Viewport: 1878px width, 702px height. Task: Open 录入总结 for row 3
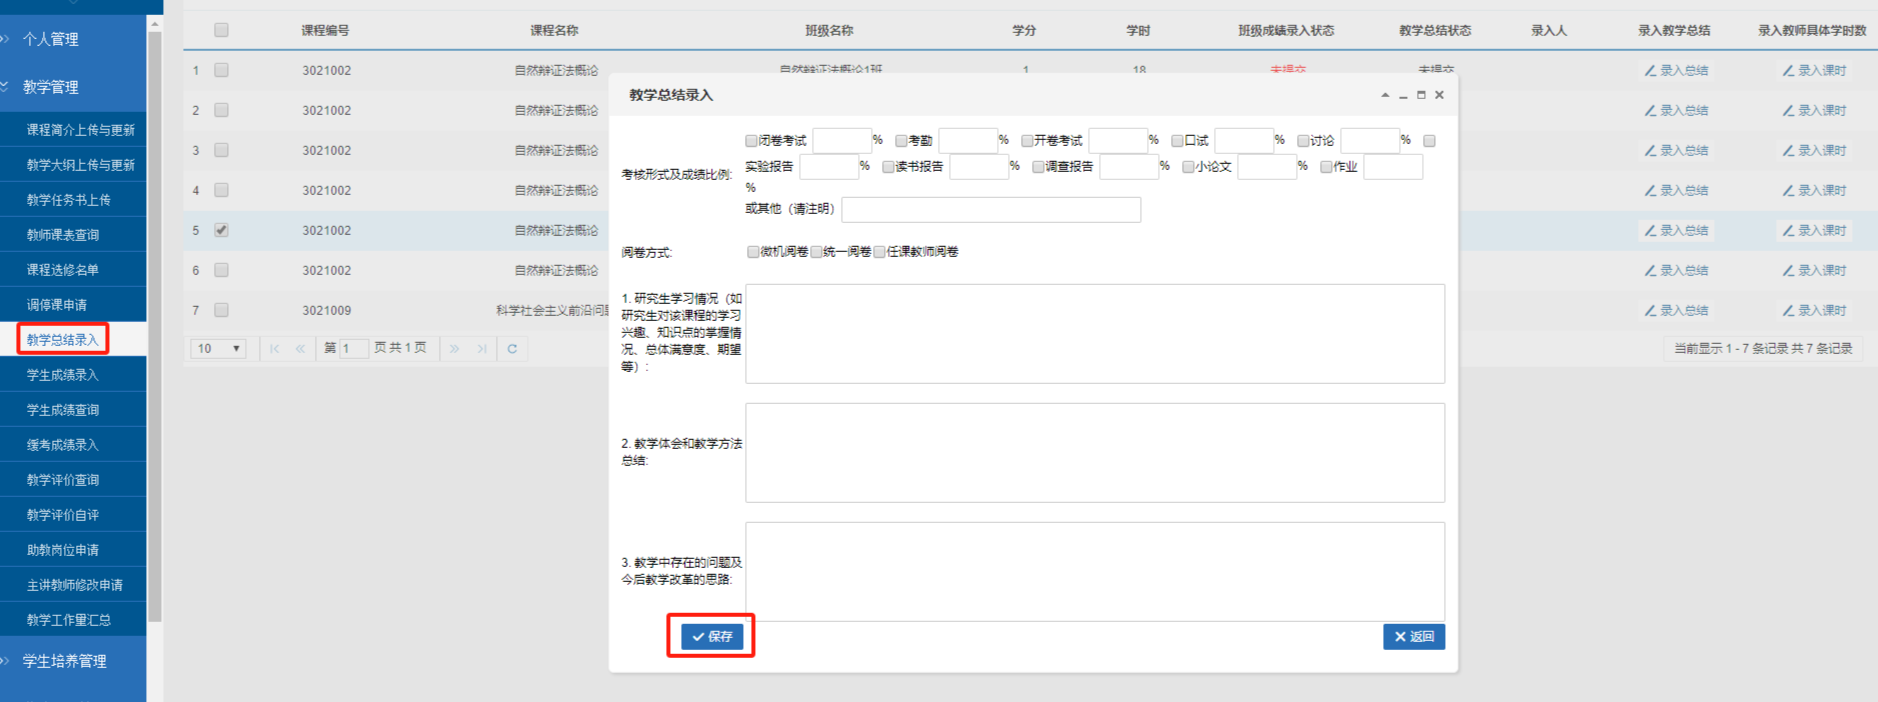point(1677,150)
